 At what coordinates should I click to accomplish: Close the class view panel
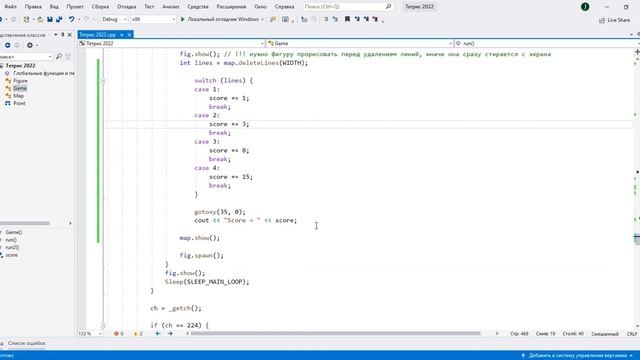(x=69, y=35)
